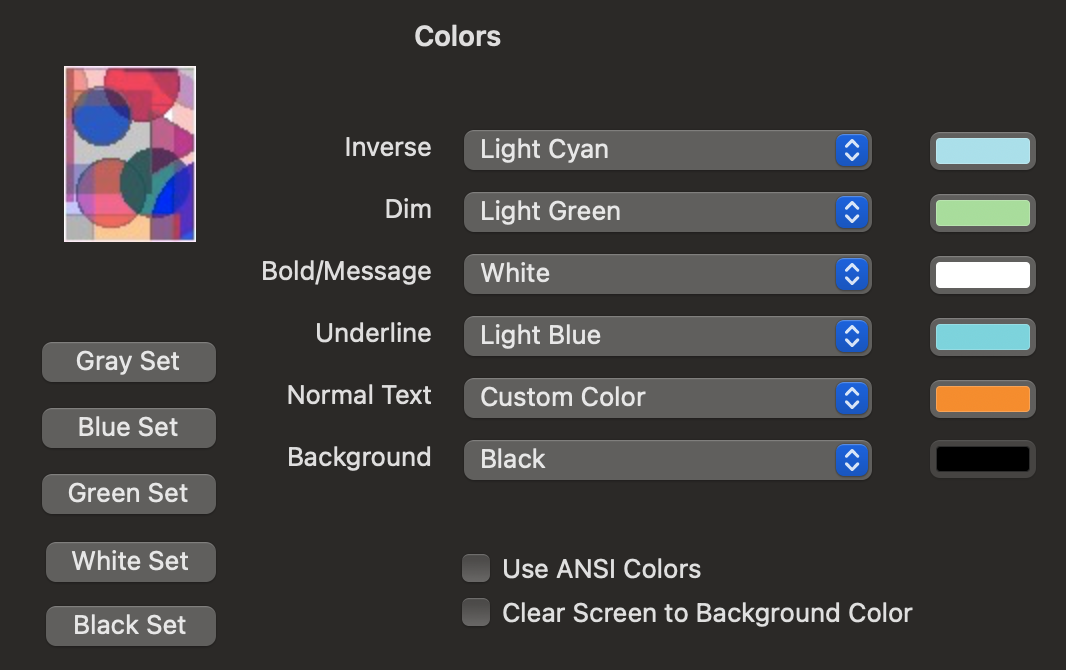The image size is (1066, 670).
Task: Toggle Clear Screen to Background Color checkbox
Action: (476, 613)
